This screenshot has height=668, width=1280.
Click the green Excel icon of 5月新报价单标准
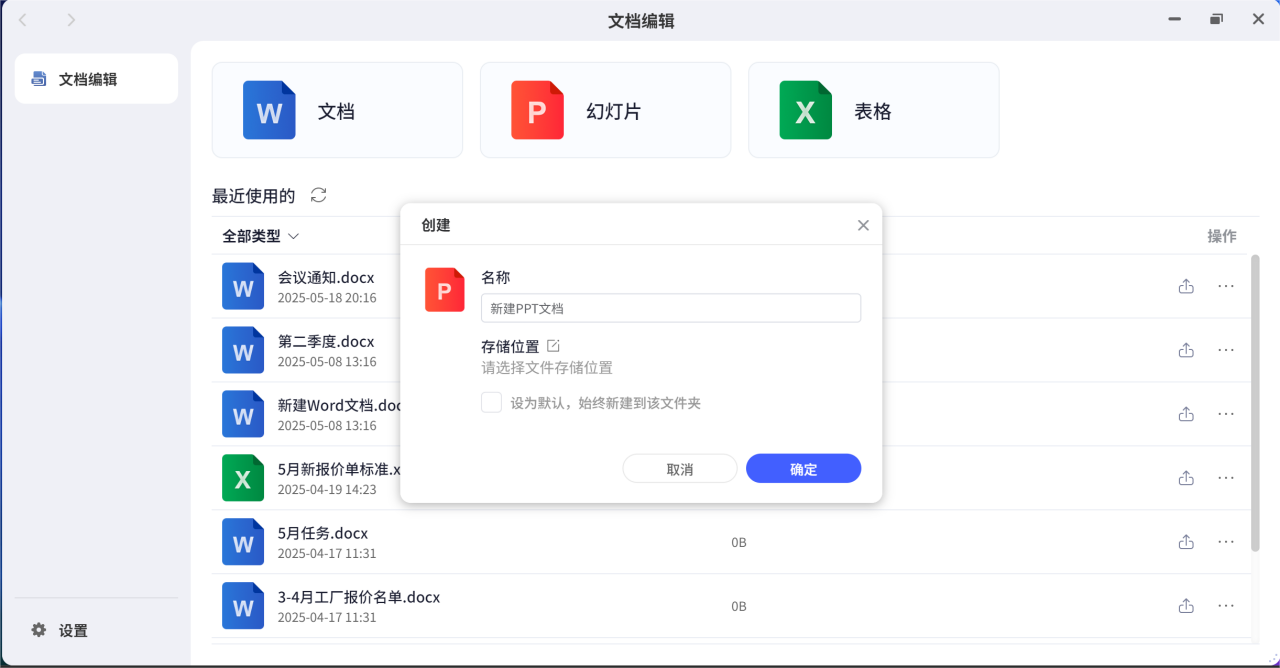pyautogui.click(x=243, y=479)
